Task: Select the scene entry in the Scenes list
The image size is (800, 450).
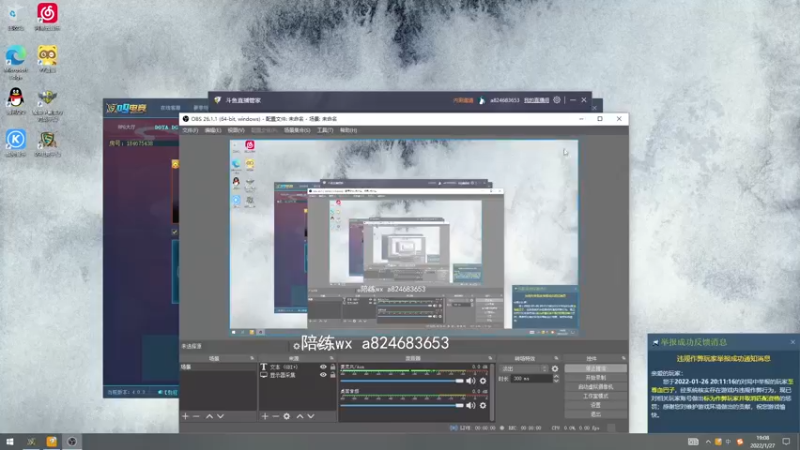Action: 218,367
